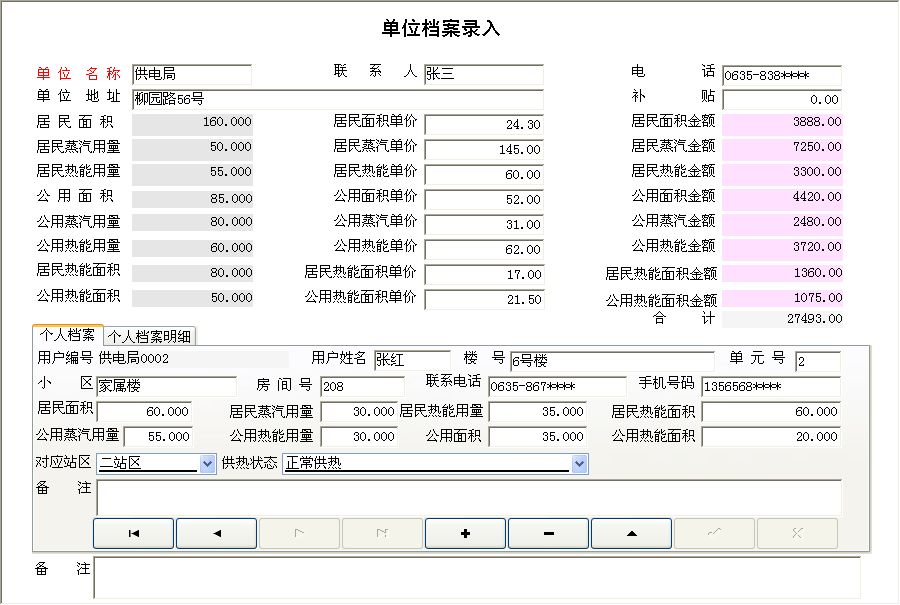This screenshot has height=605, width=900.
Task: Focus the 公用蒸汽用量 field 55.000
Action: (158, 436)
